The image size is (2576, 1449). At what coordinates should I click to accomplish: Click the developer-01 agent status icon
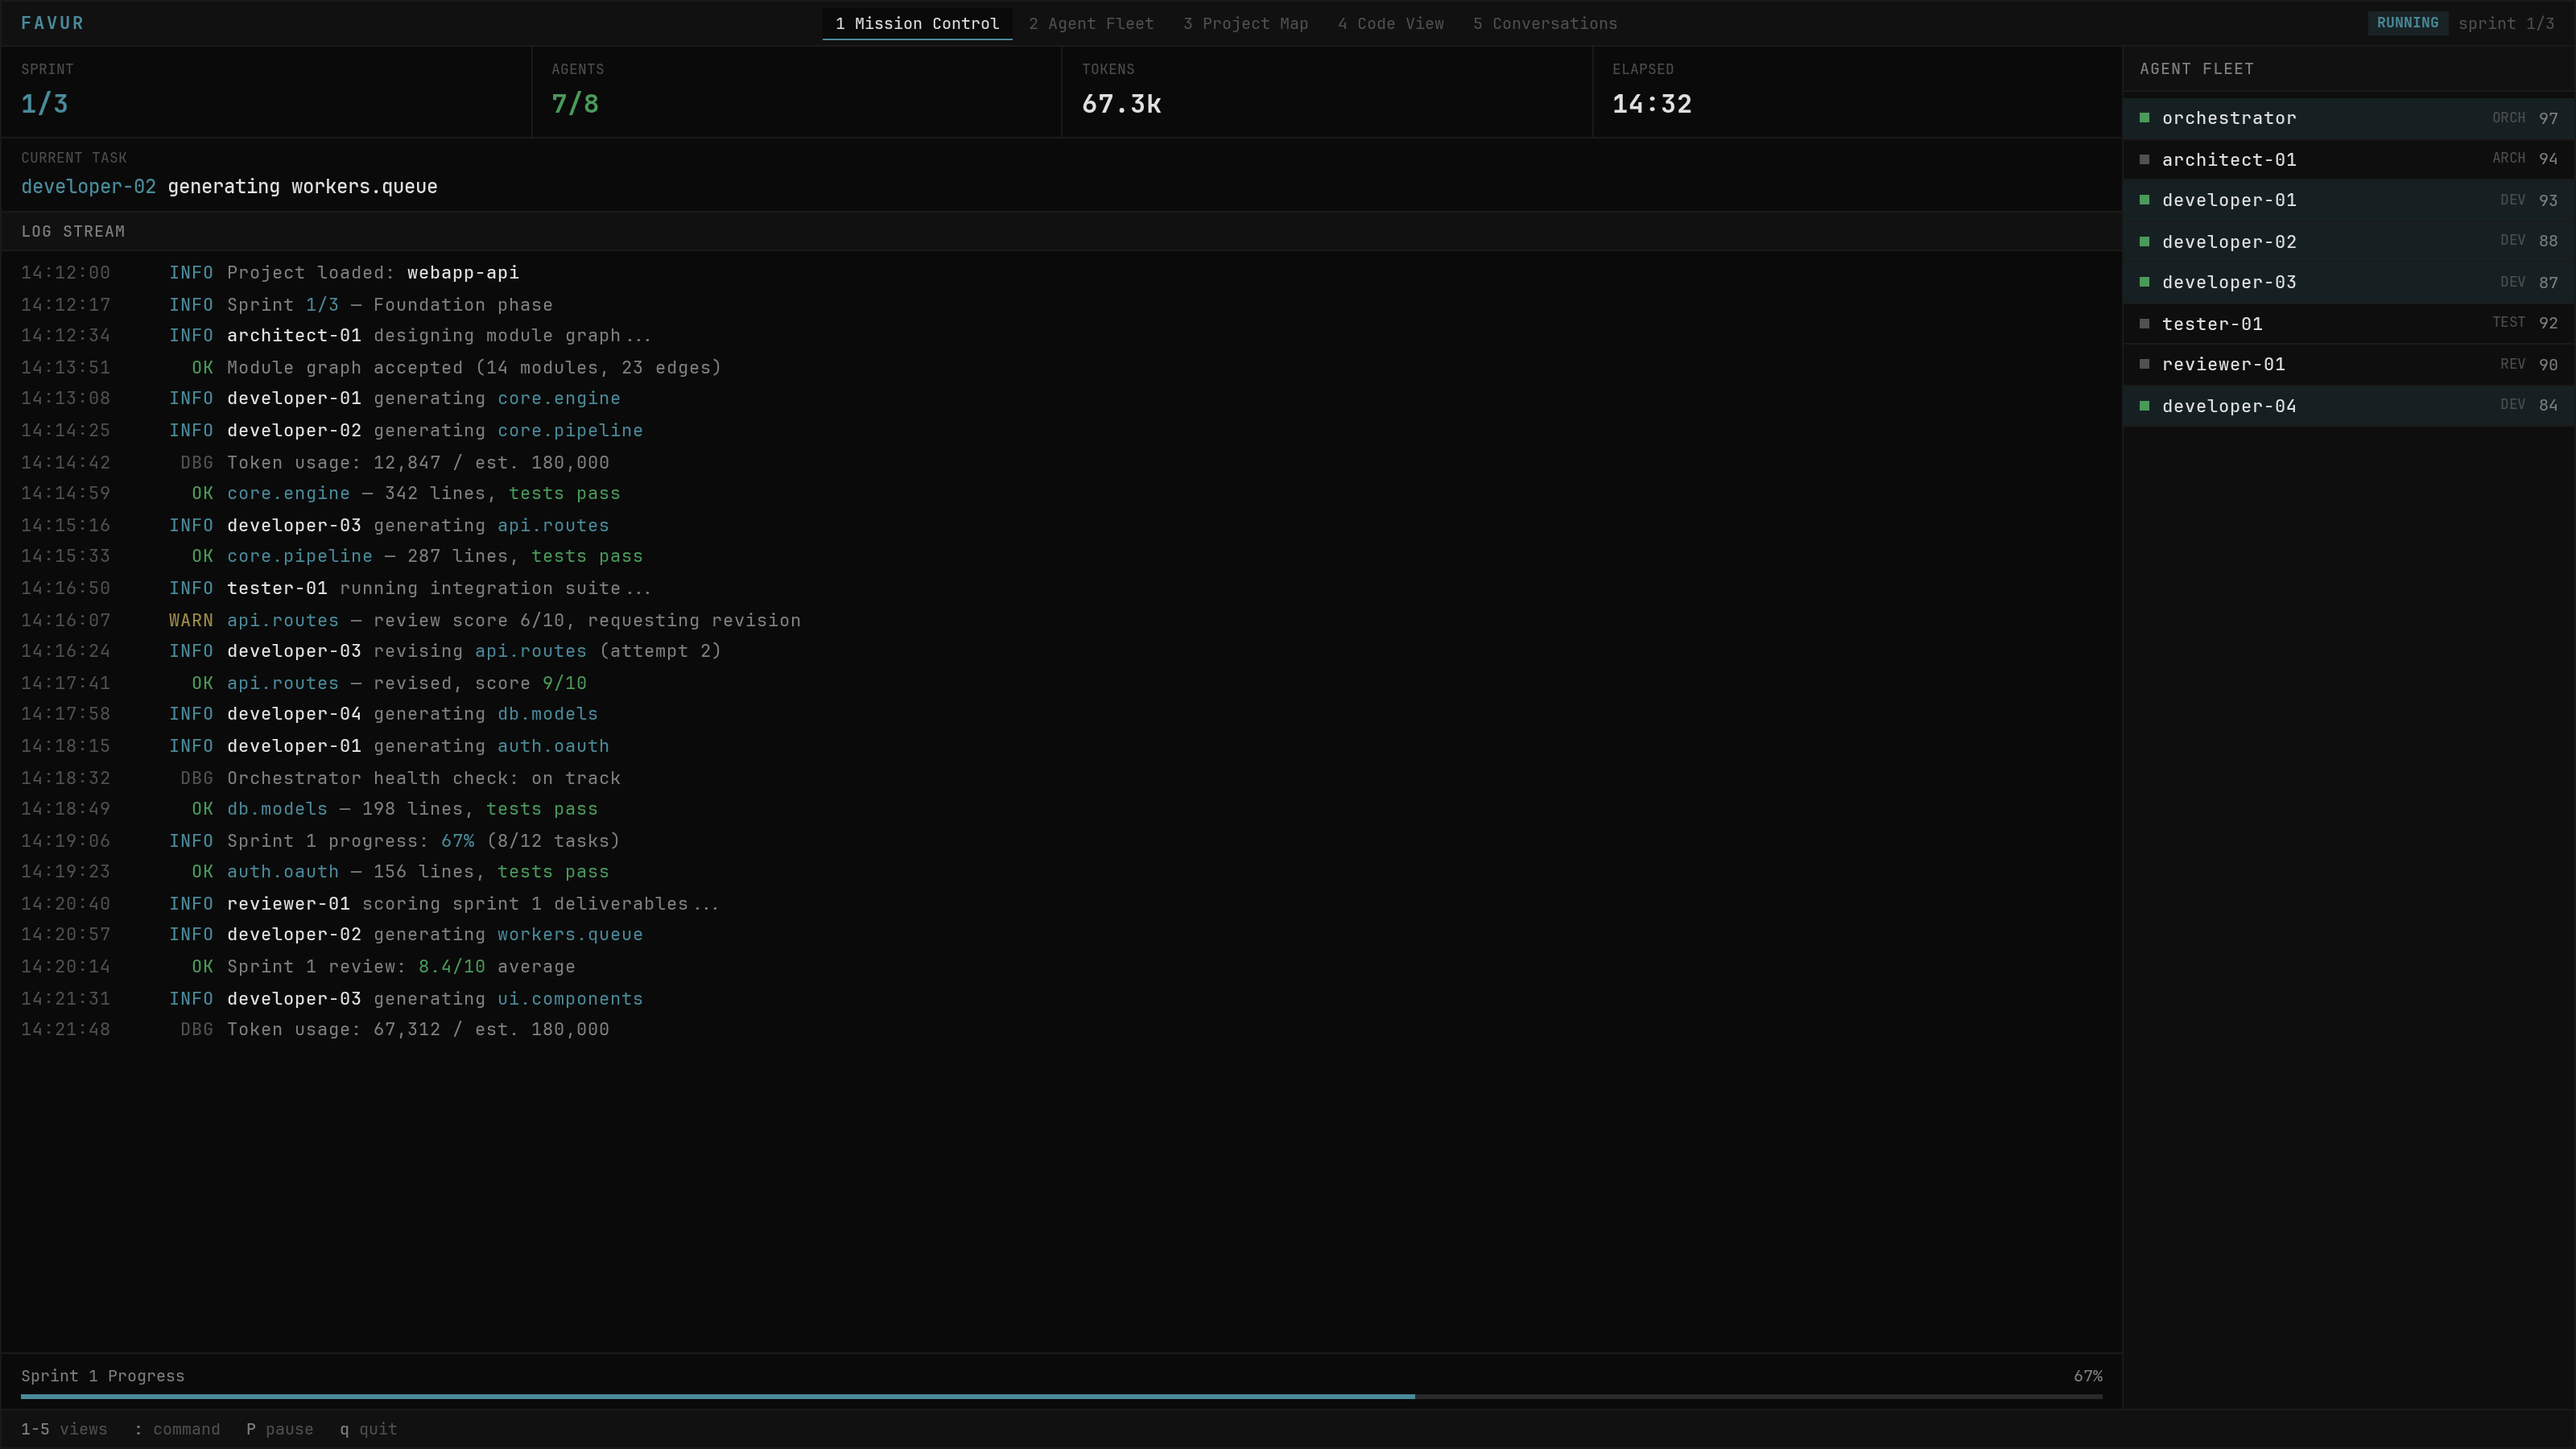pyautogui.click(x=2145, y=200)
